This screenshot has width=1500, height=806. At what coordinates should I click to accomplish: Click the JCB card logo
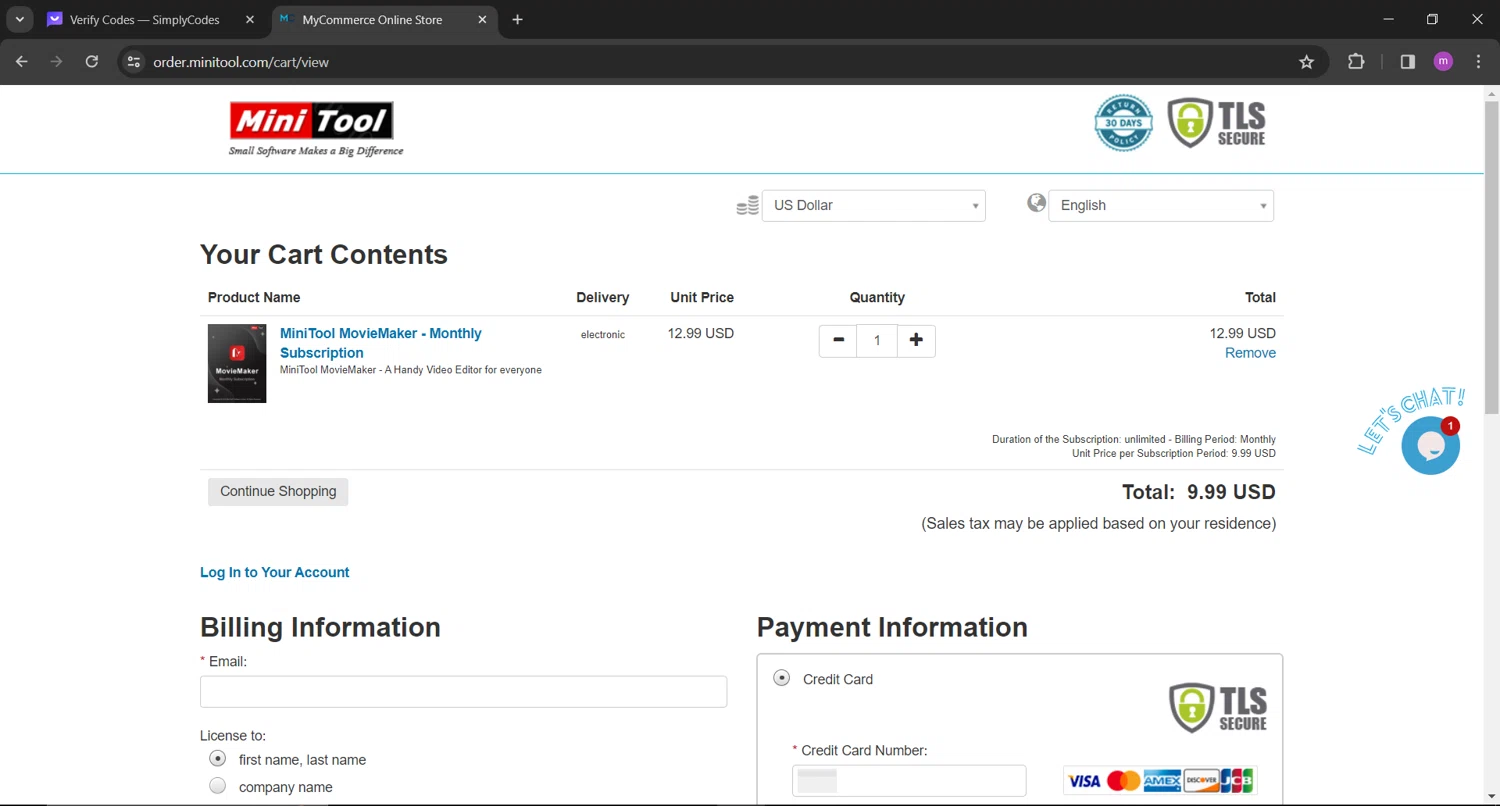pyautogui.click(x=1237, y=781)
